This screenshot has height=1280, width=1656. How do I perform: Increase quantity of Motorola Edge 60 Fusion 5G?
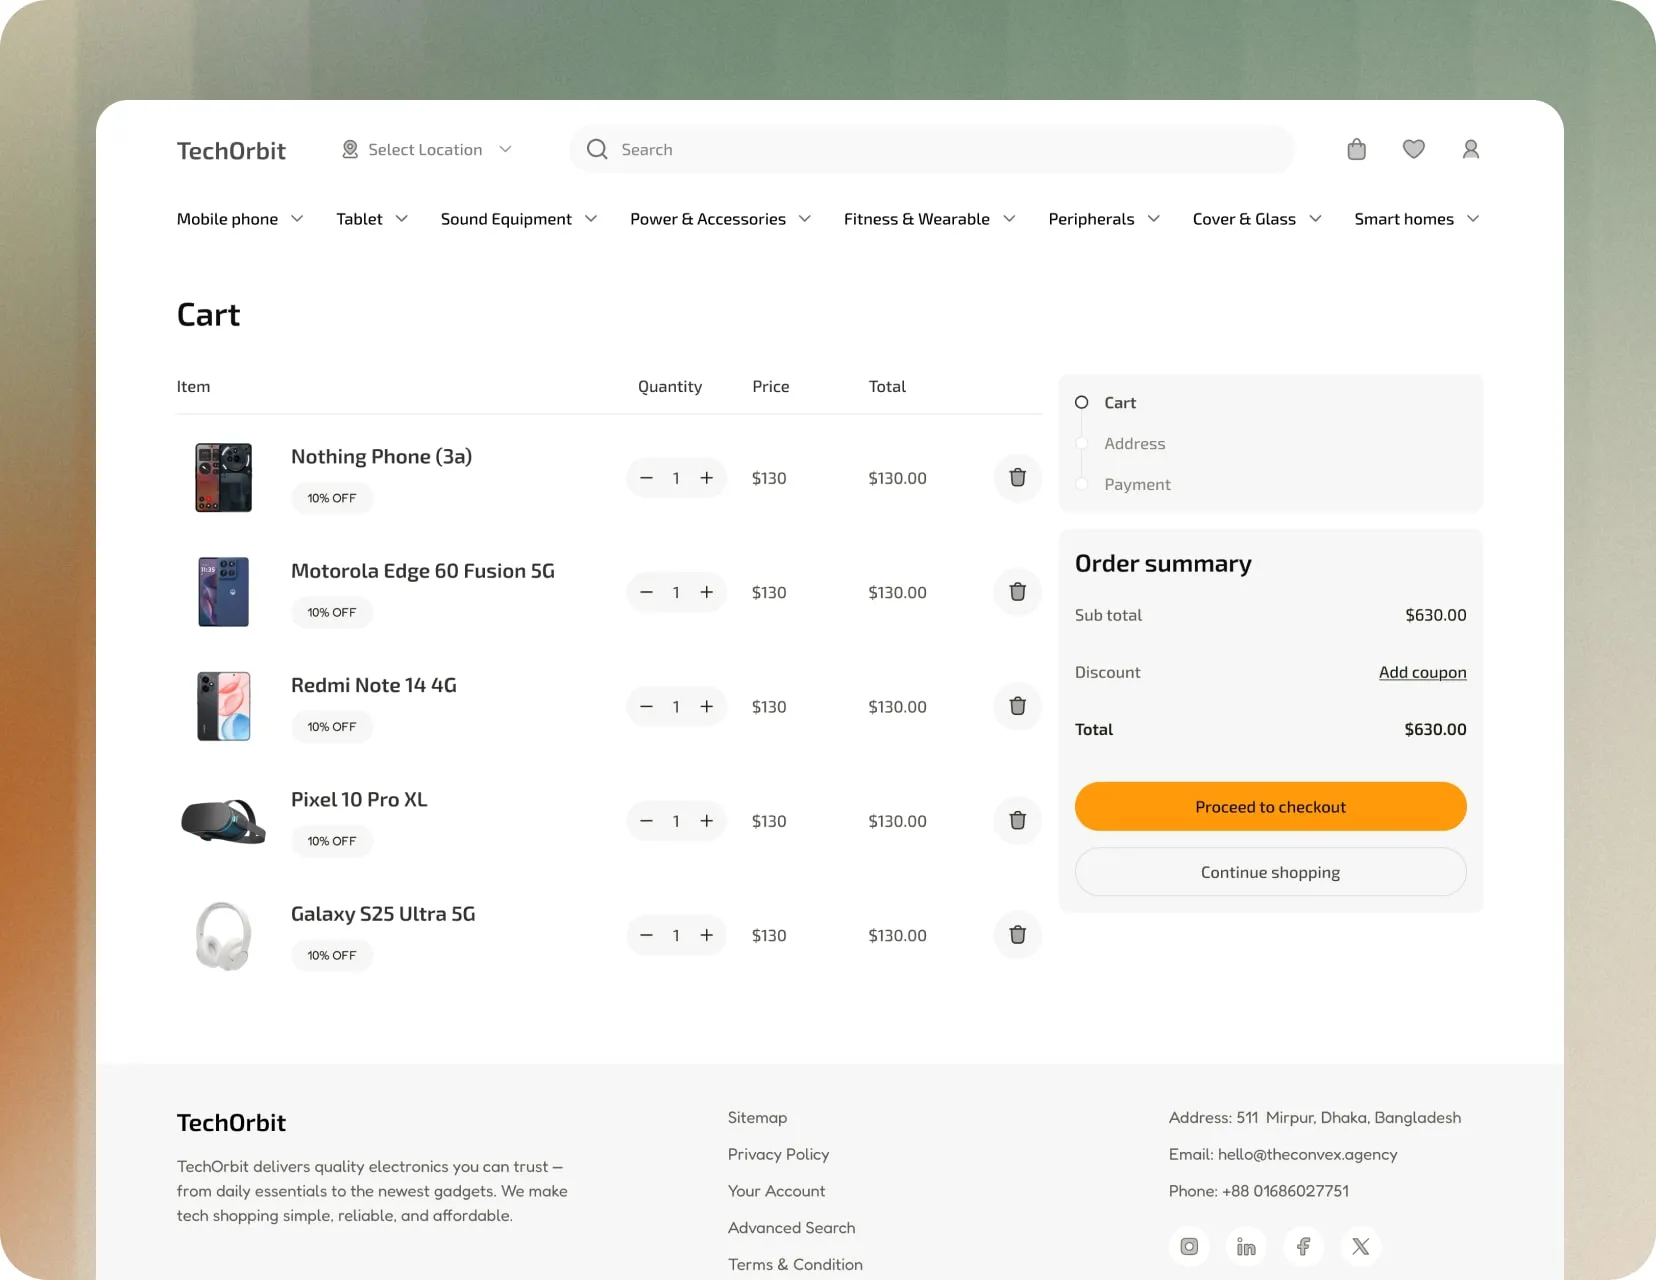[707, 593]
